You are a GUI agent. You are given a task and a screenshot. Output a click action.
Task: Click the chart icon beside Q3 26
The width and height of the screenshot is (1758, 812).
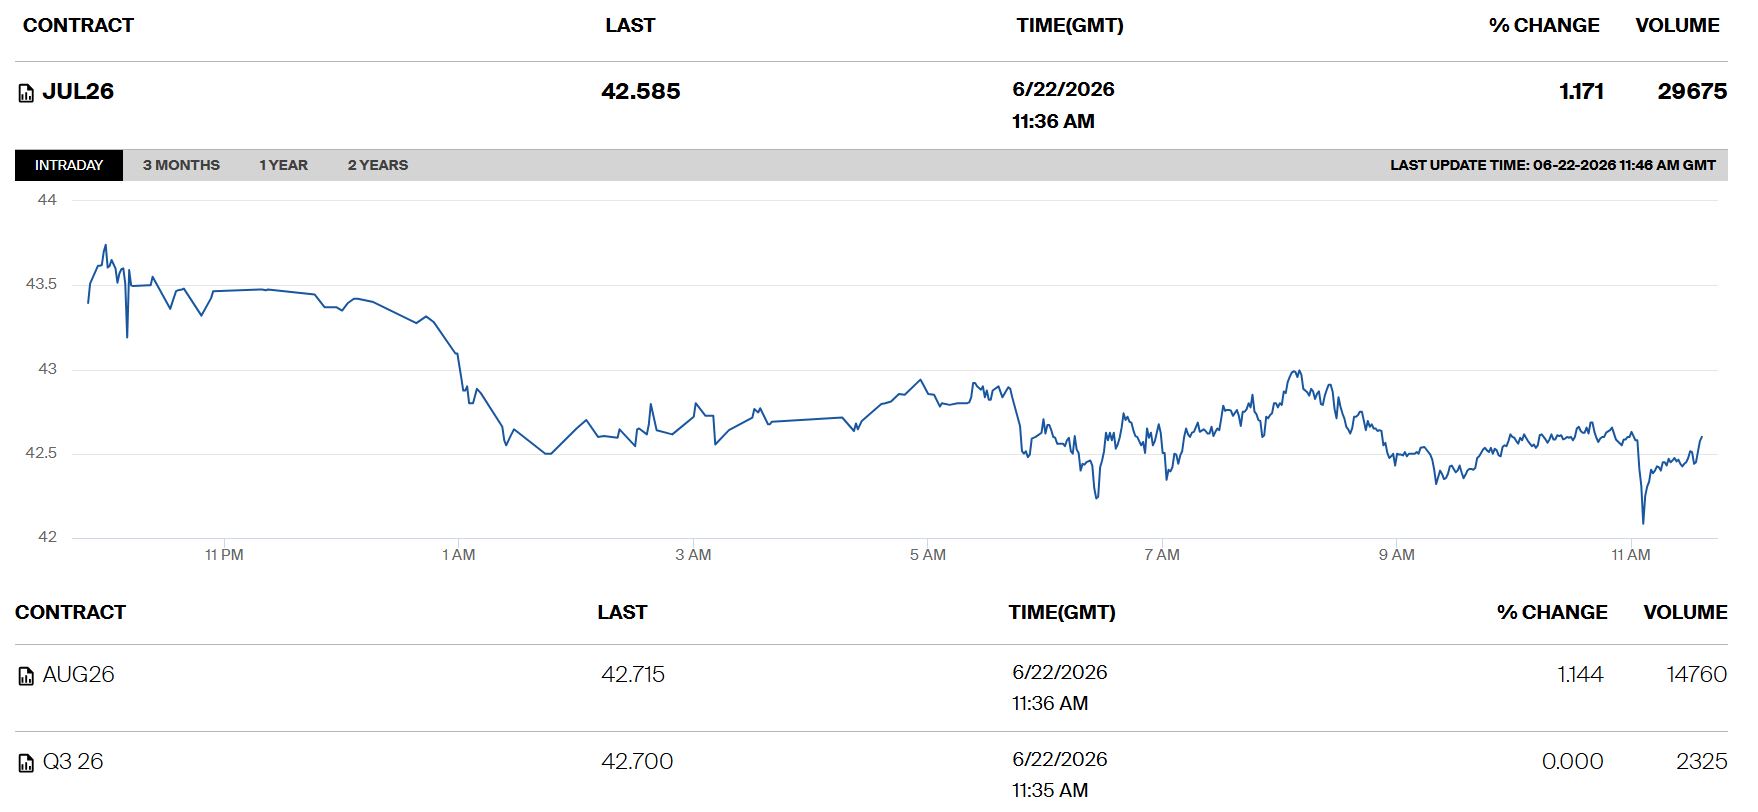coord(27,764)
